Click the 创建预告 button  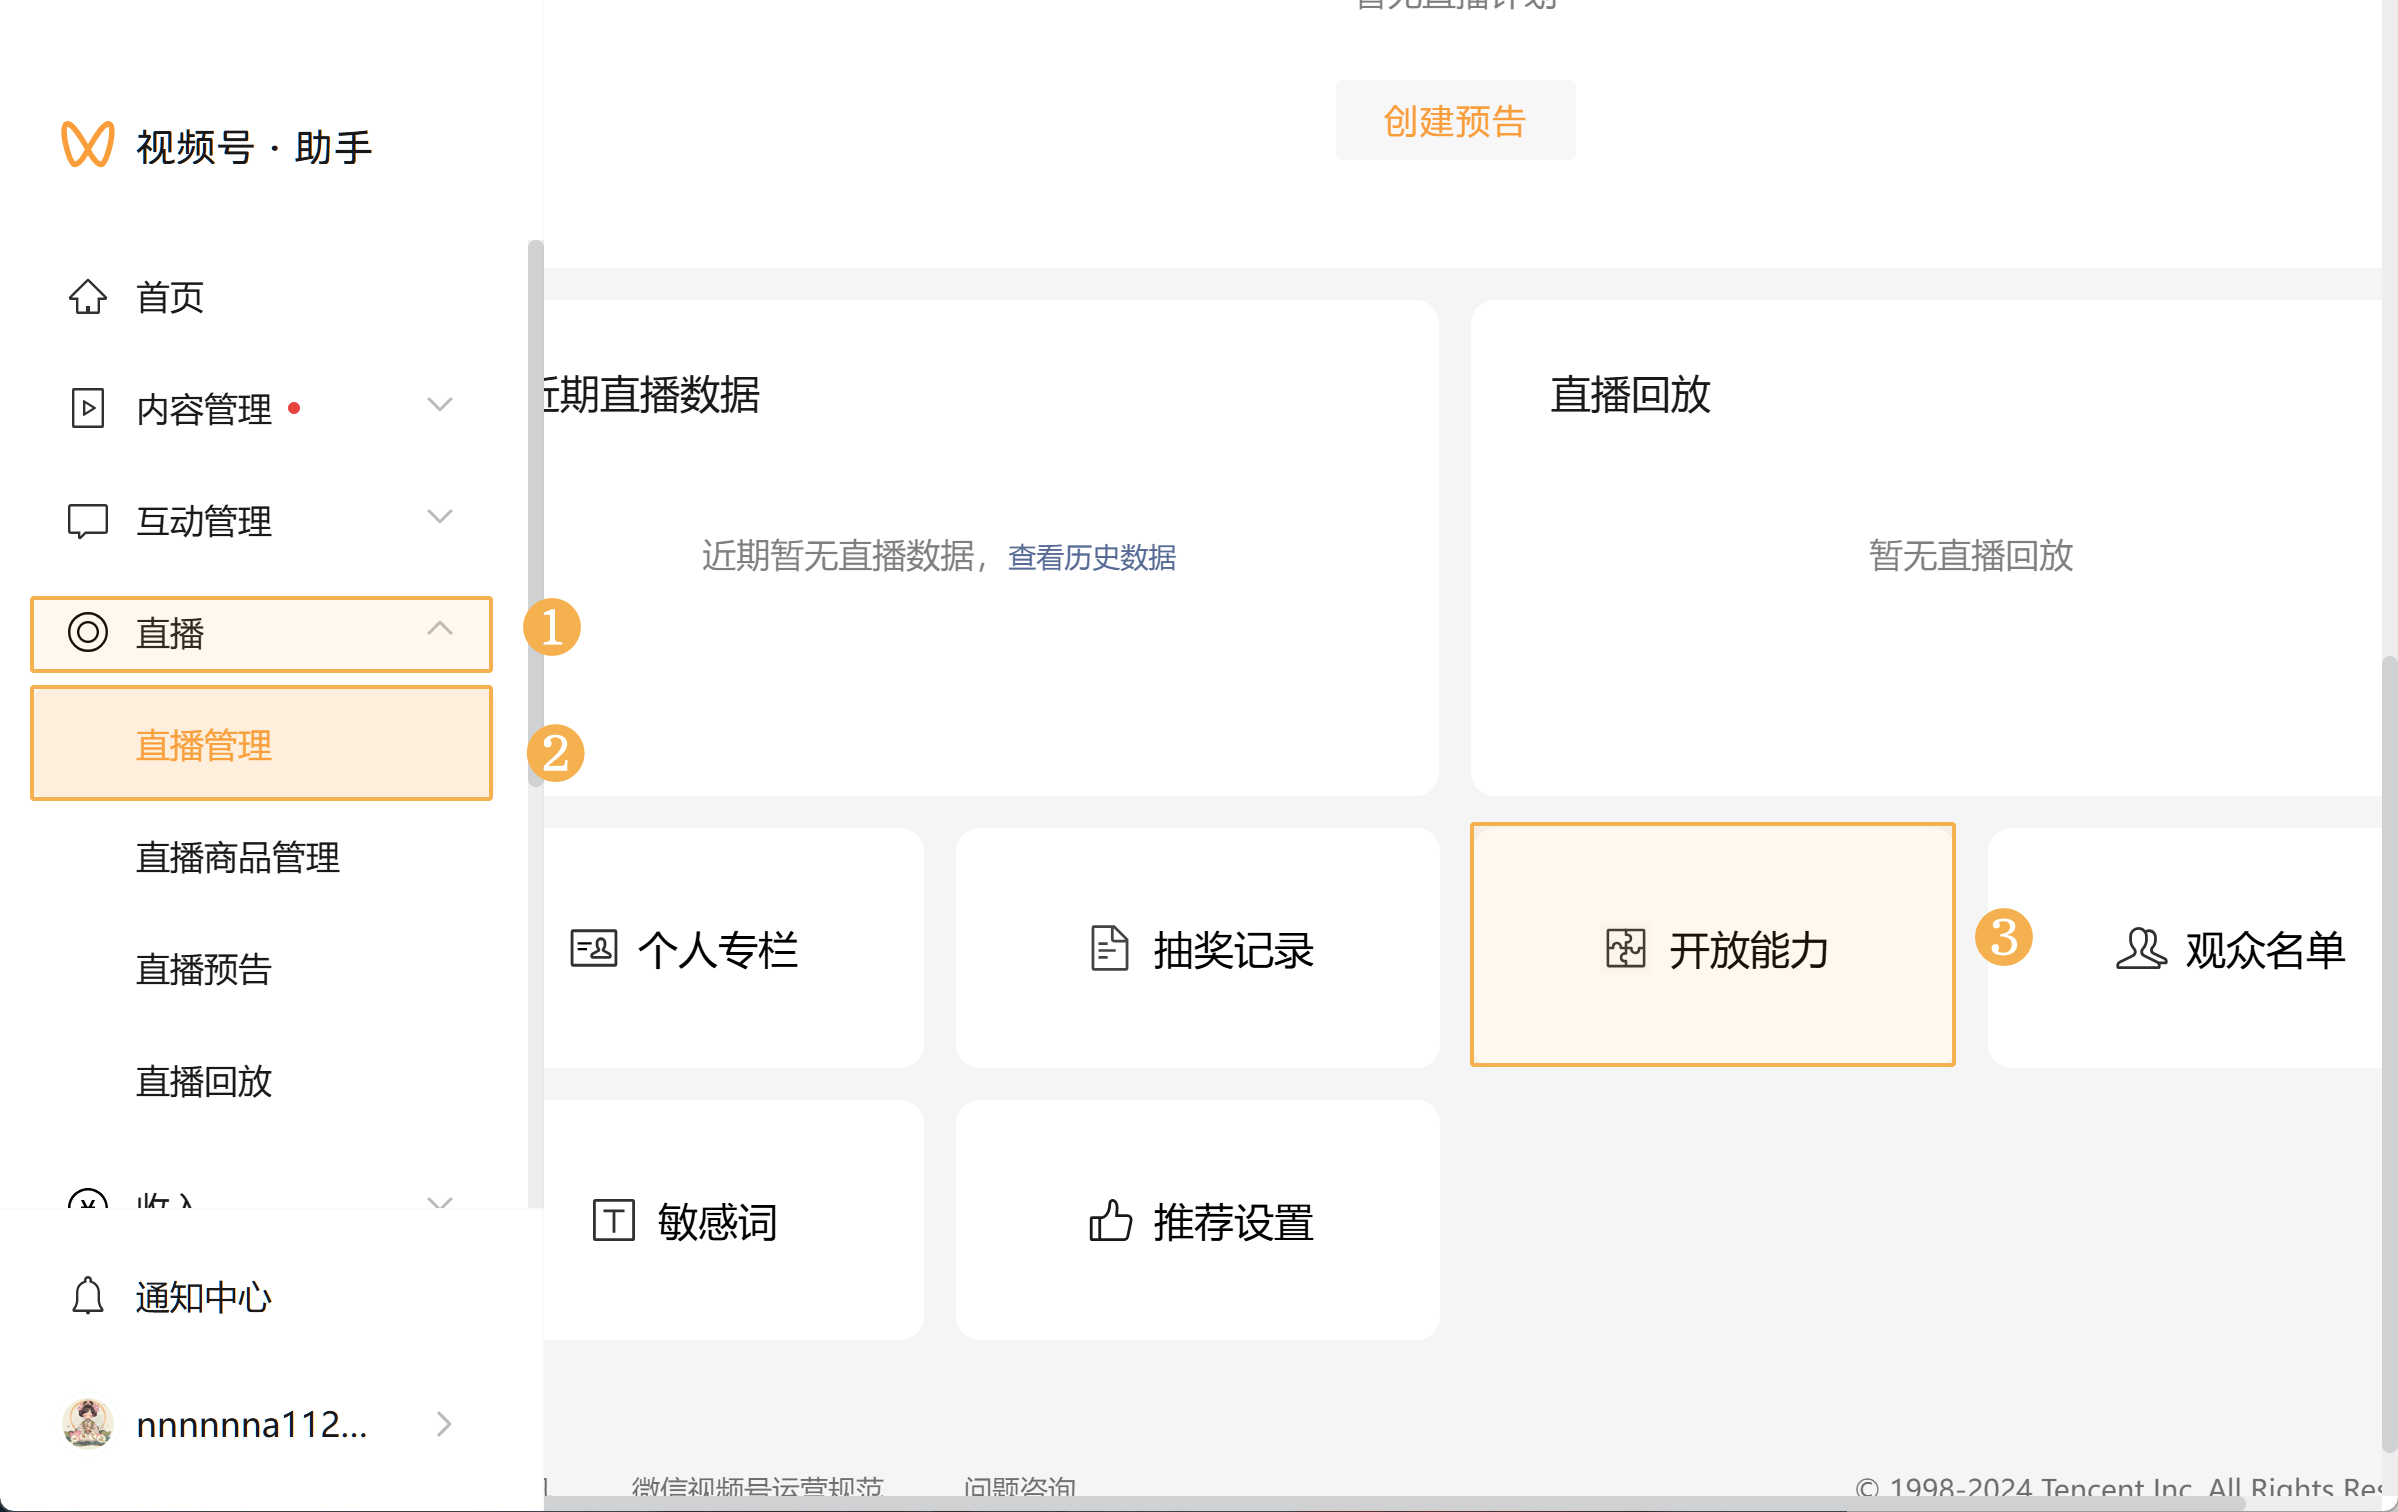pyautogui.click(x=1455, y=121)
